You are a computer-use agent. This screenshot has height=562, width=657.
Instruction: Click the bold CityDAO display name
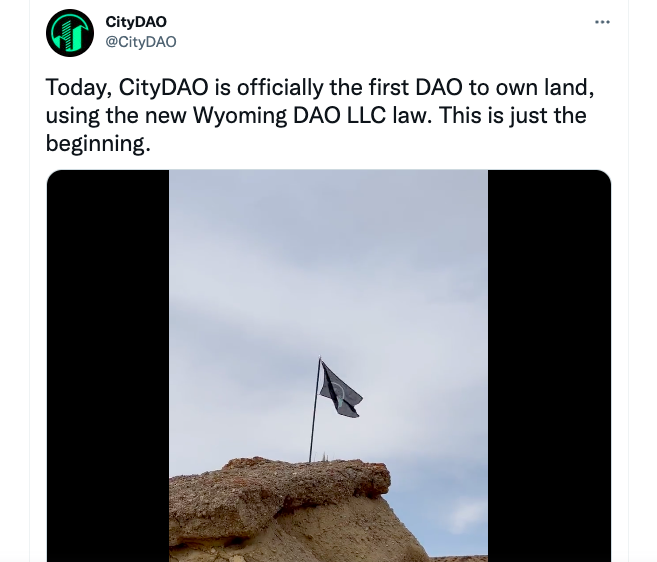[x=136, y=22]
